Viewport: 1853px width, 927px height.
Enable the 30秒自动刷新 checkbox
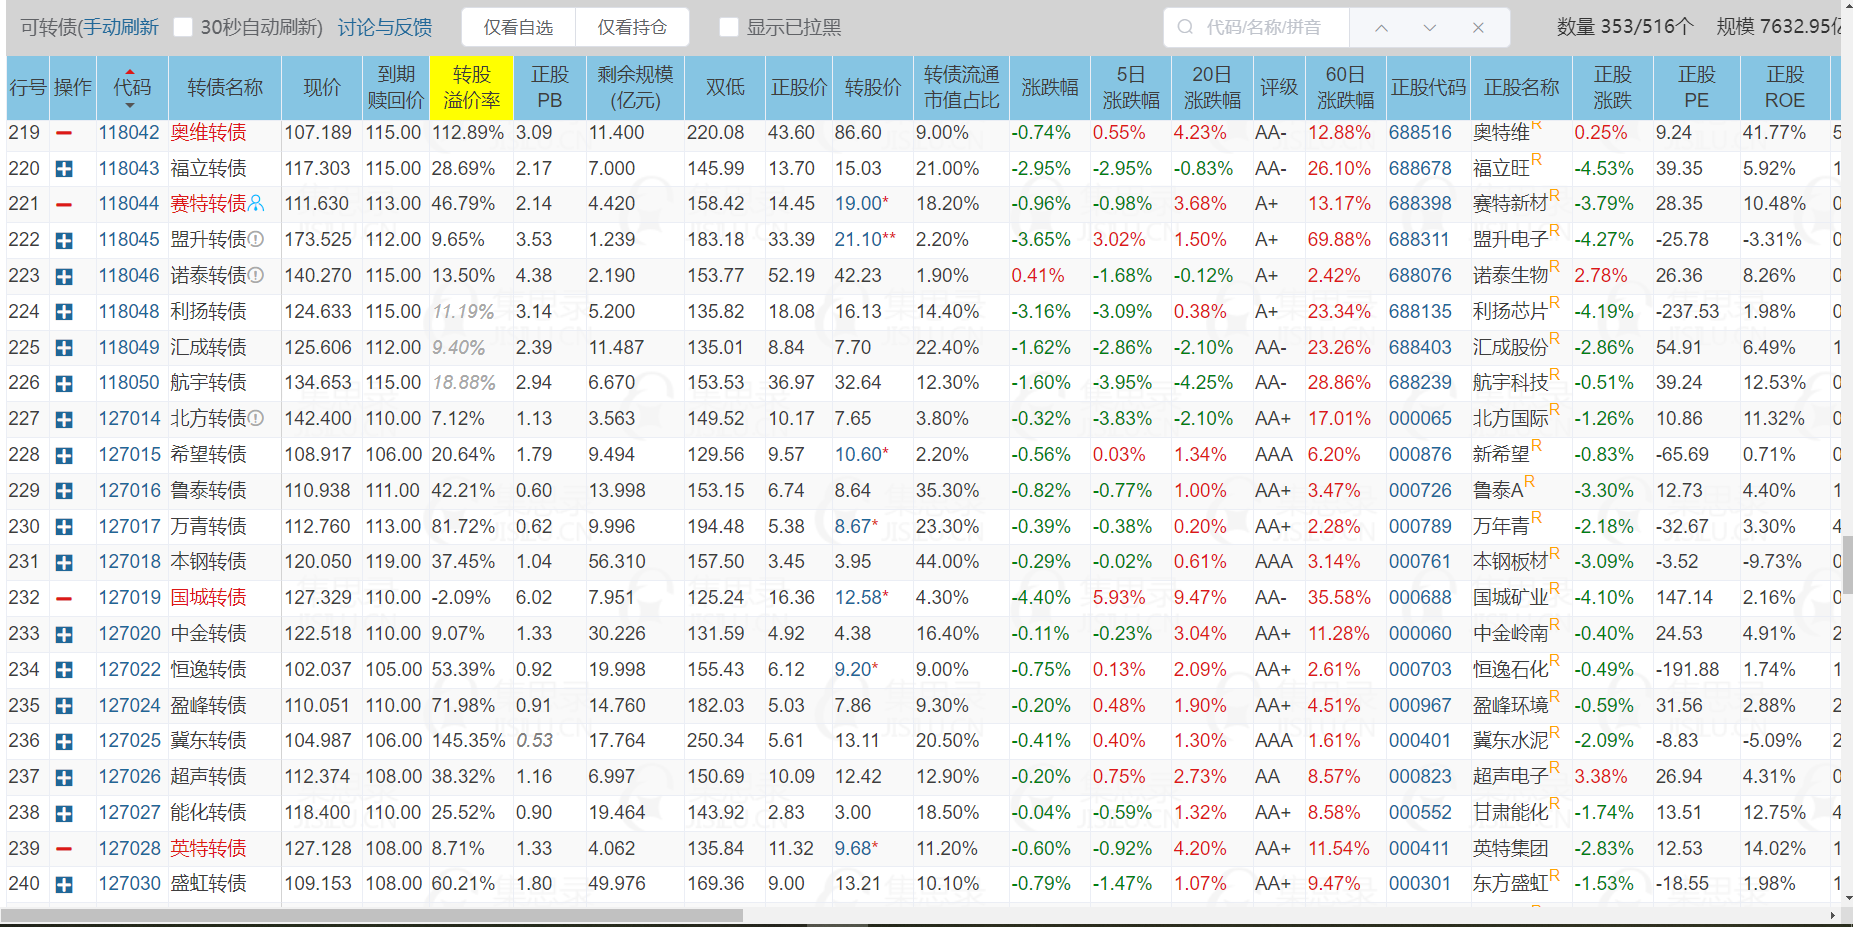point(183,27)
